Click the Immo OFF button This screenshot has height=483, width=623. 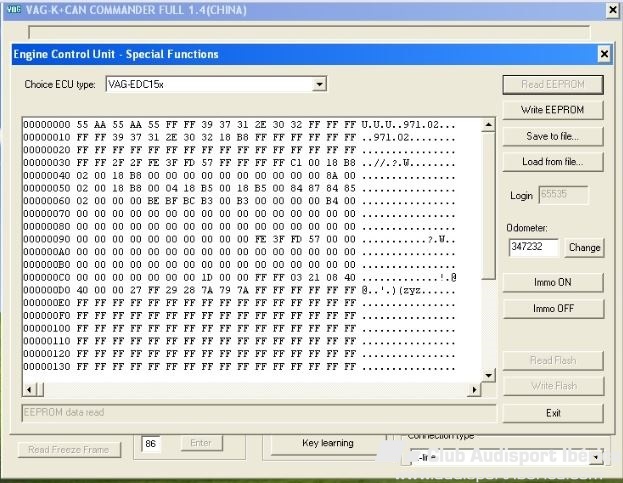tap(553, 308)
